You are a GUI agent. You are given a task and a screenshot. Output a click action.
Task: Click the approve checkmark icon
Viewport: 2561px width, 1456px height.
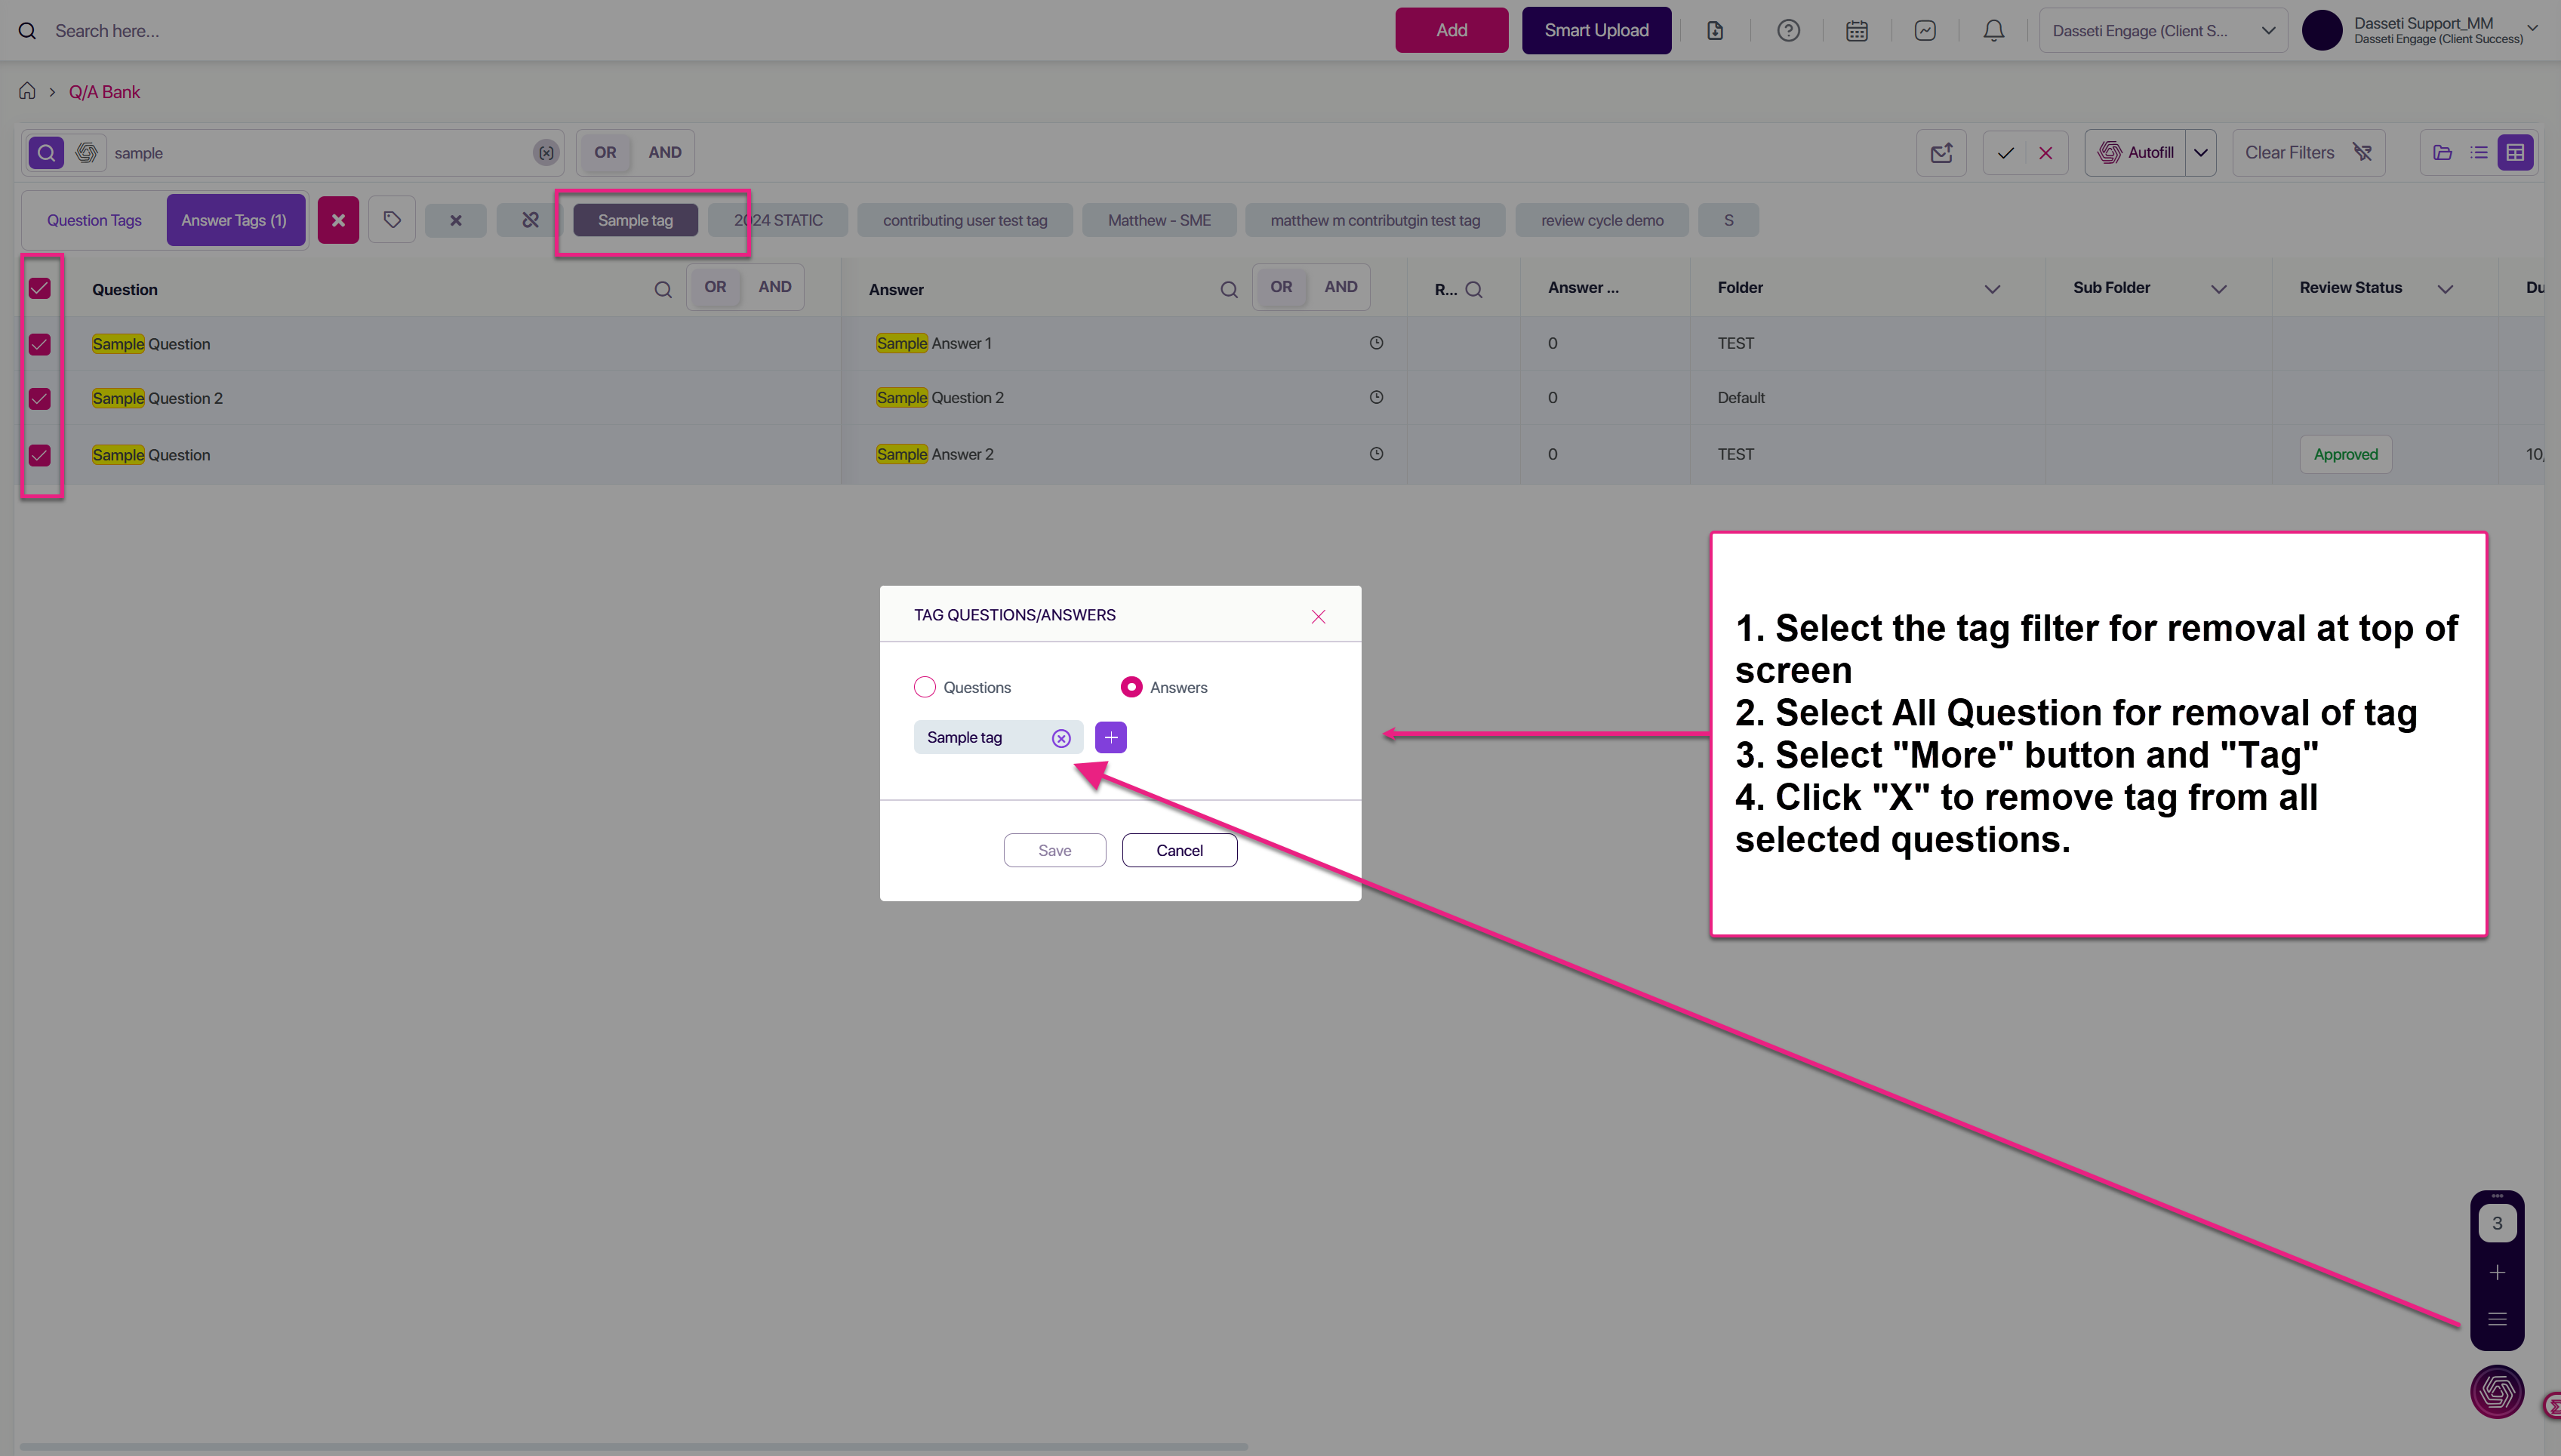pyautogui.click(x=2005, y=153)
